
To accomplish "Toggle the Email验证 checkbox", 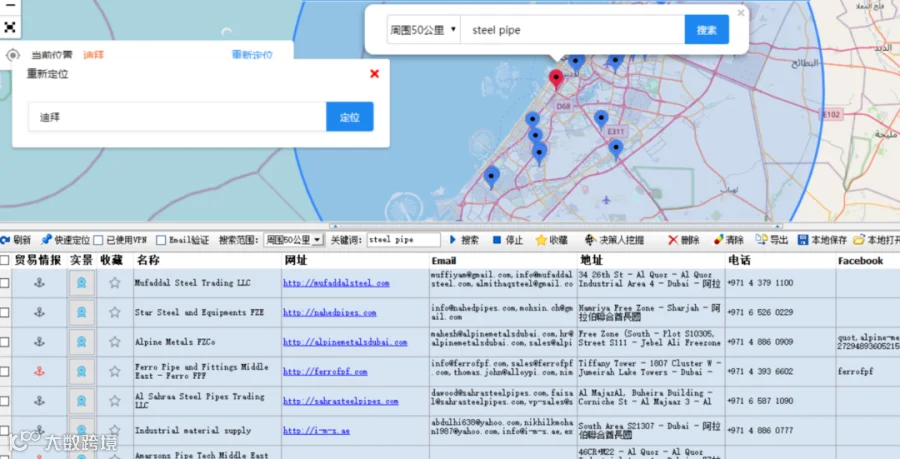I will pos(161,240).
